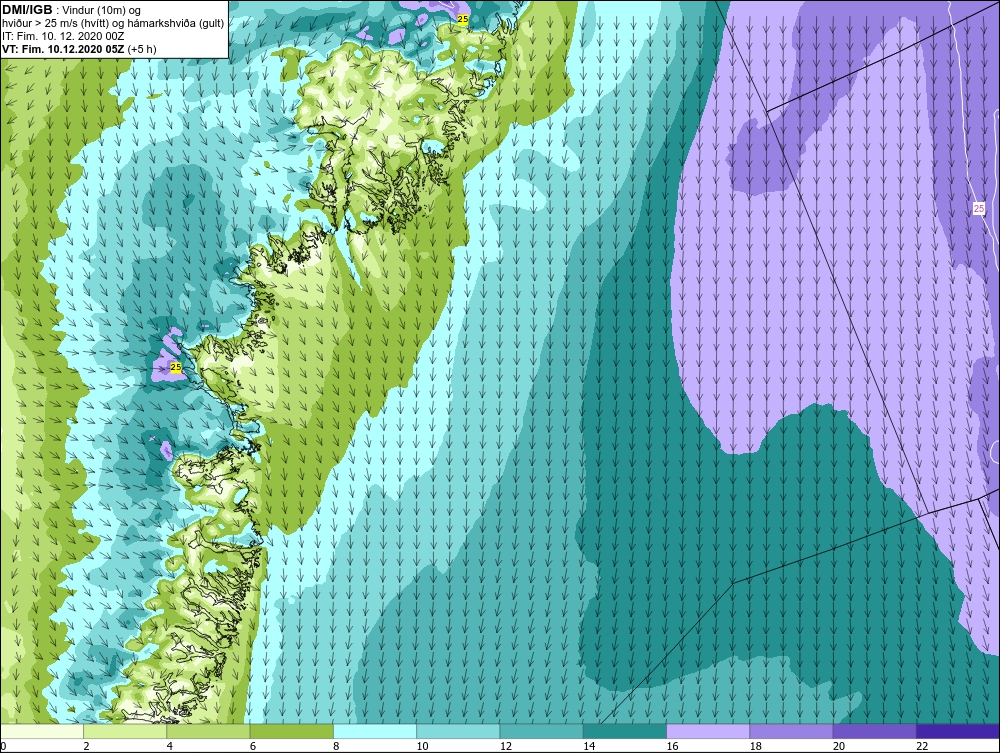
Task: Click the '6' value on the color scale
Action: (253, 747)
